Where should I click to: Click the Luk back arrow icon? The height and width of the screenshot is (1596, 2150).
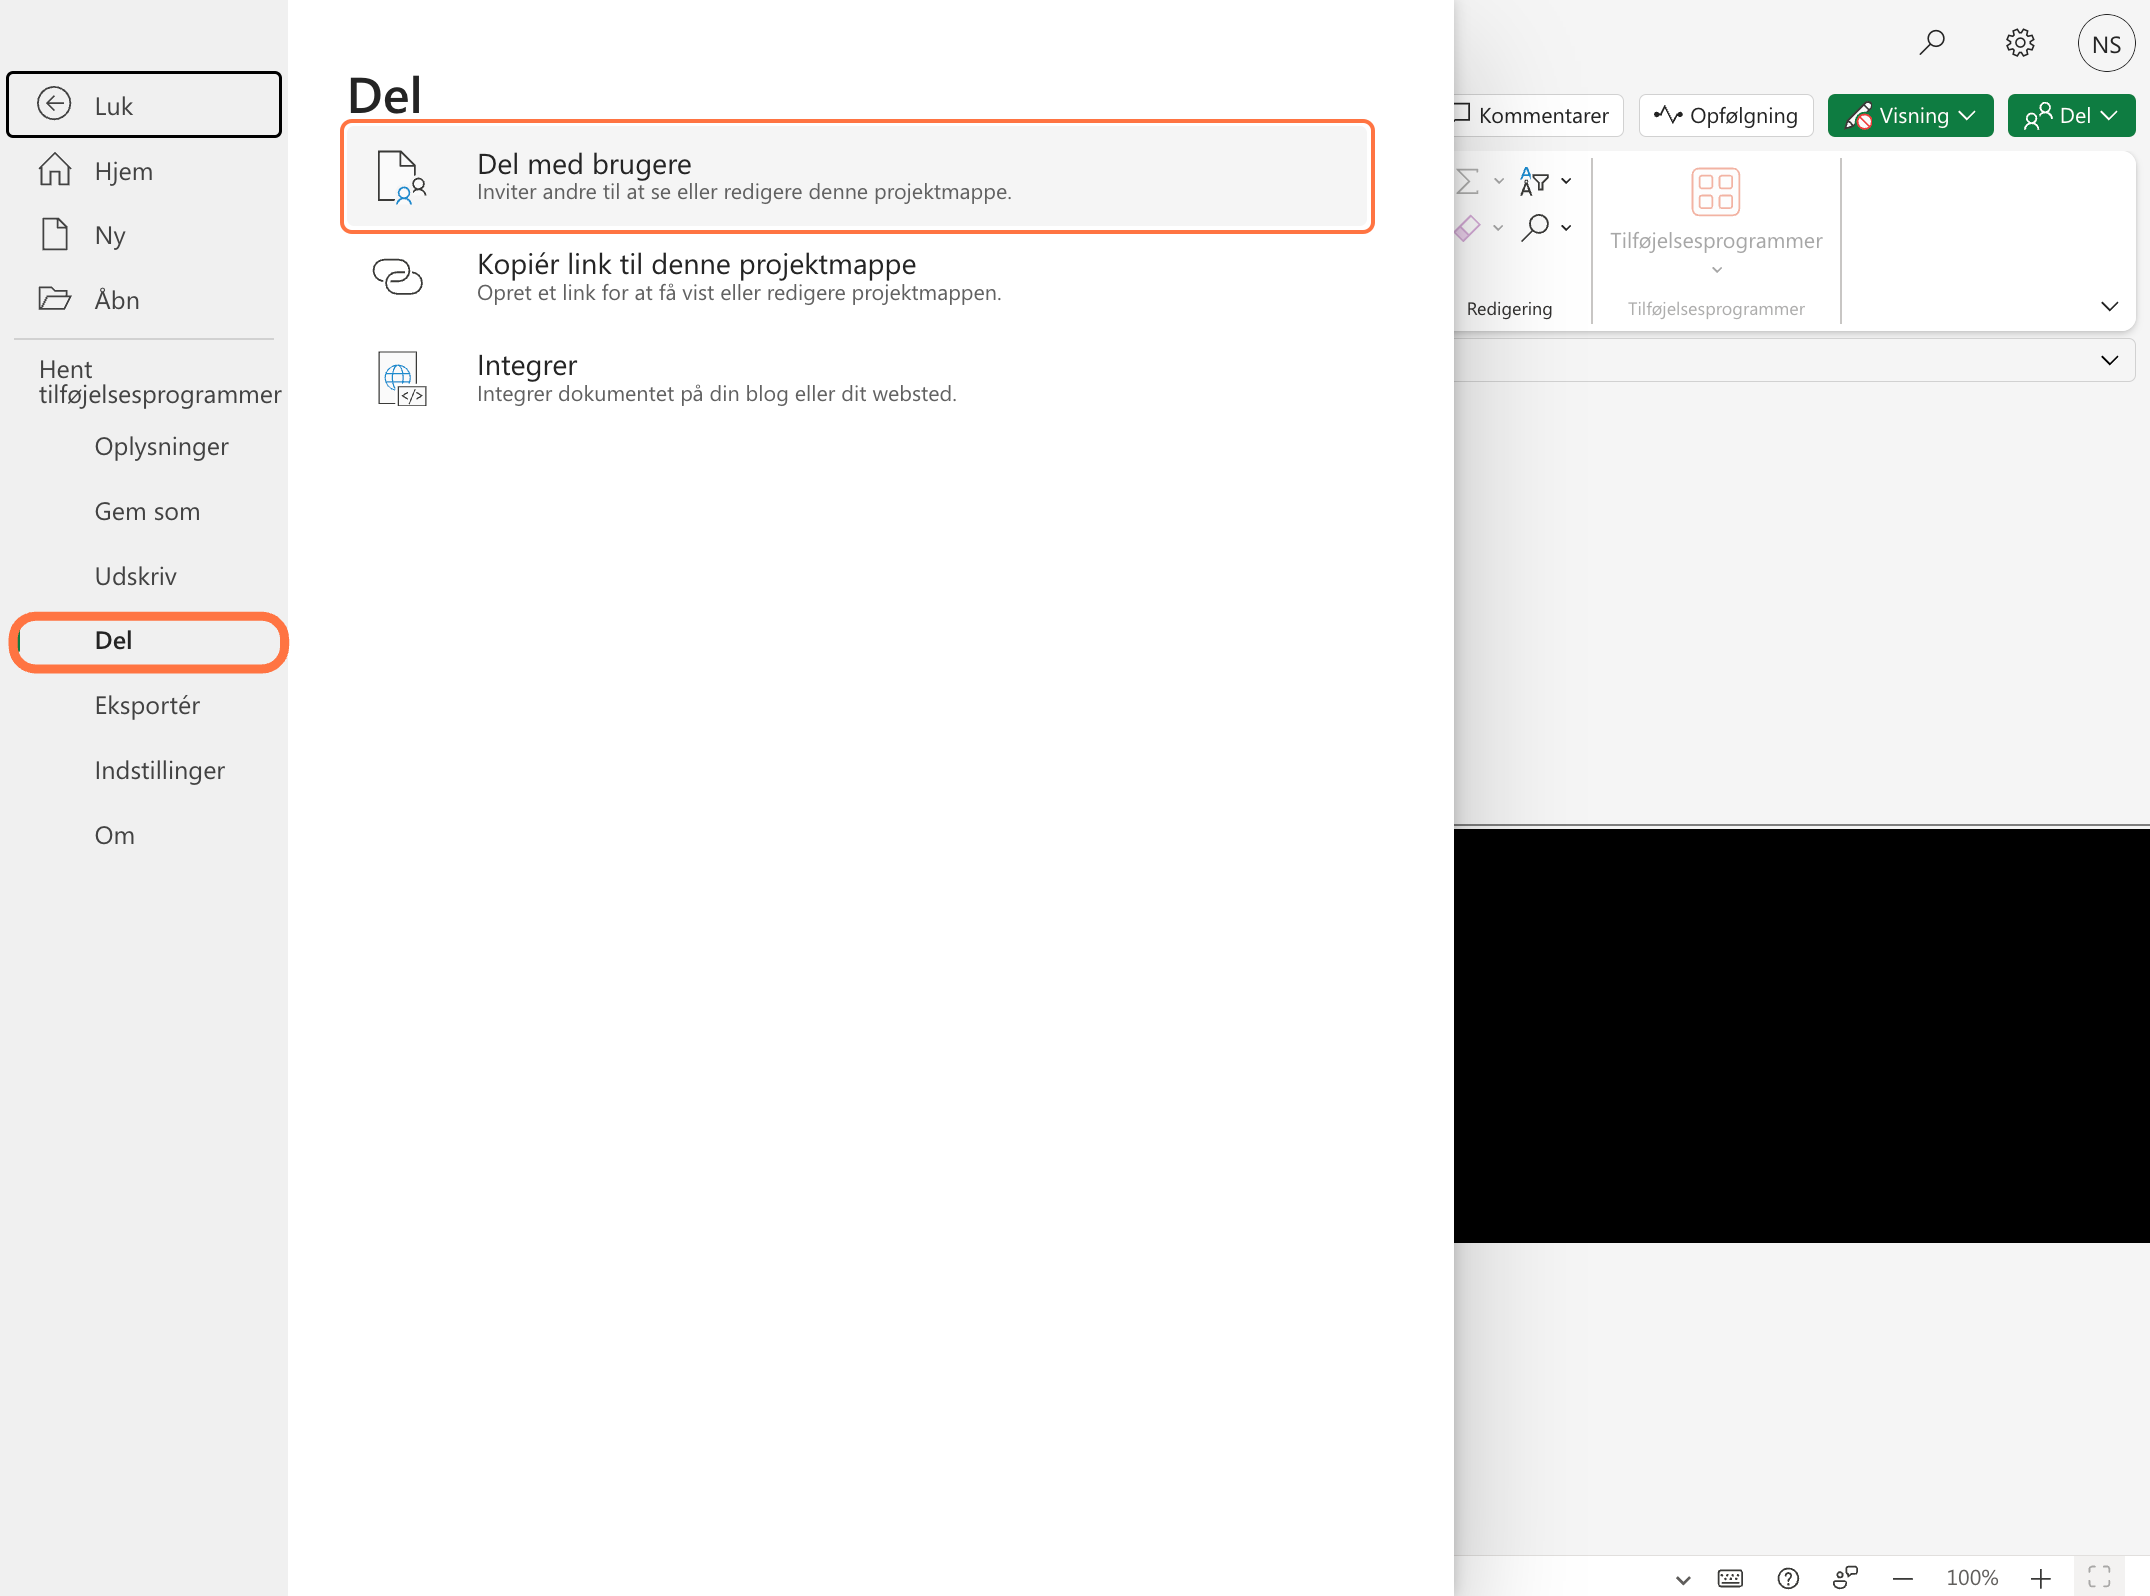click(x=54, y=104)
